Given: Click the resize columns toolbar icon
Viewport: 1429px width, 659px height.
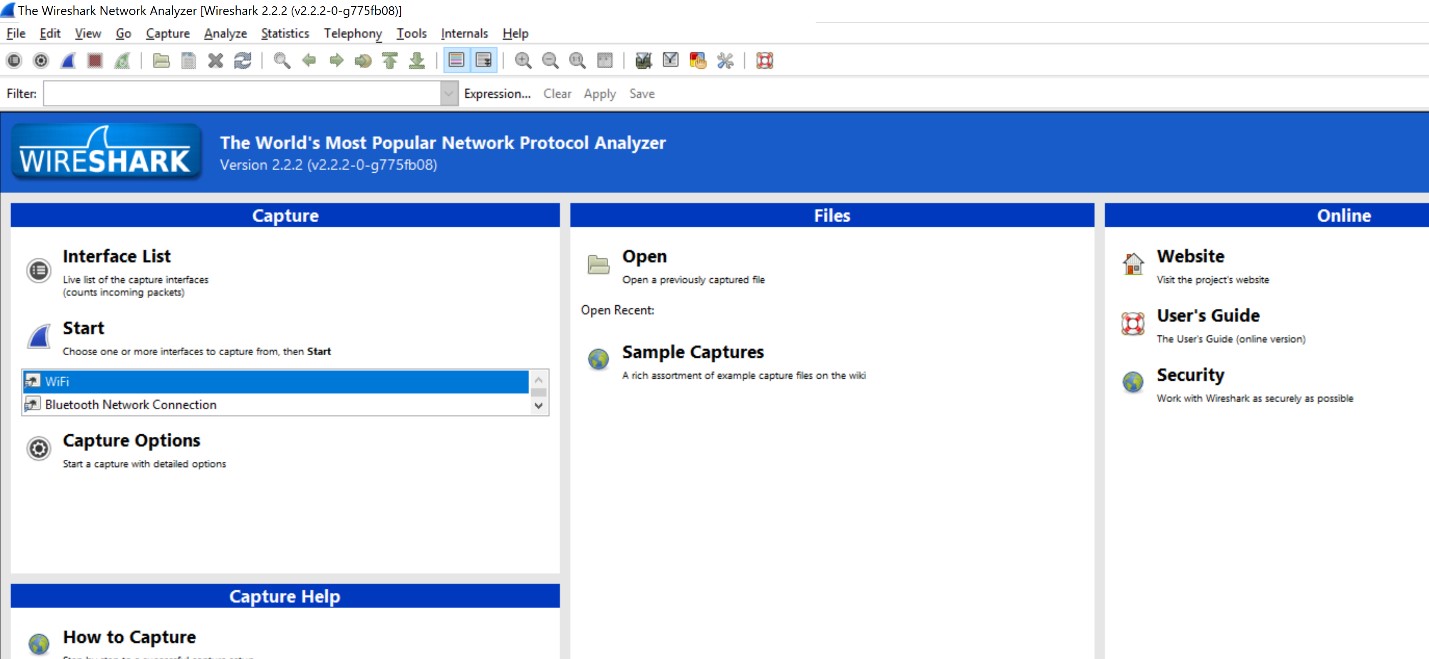Looking at the screenshot, I should click(604, 61).
